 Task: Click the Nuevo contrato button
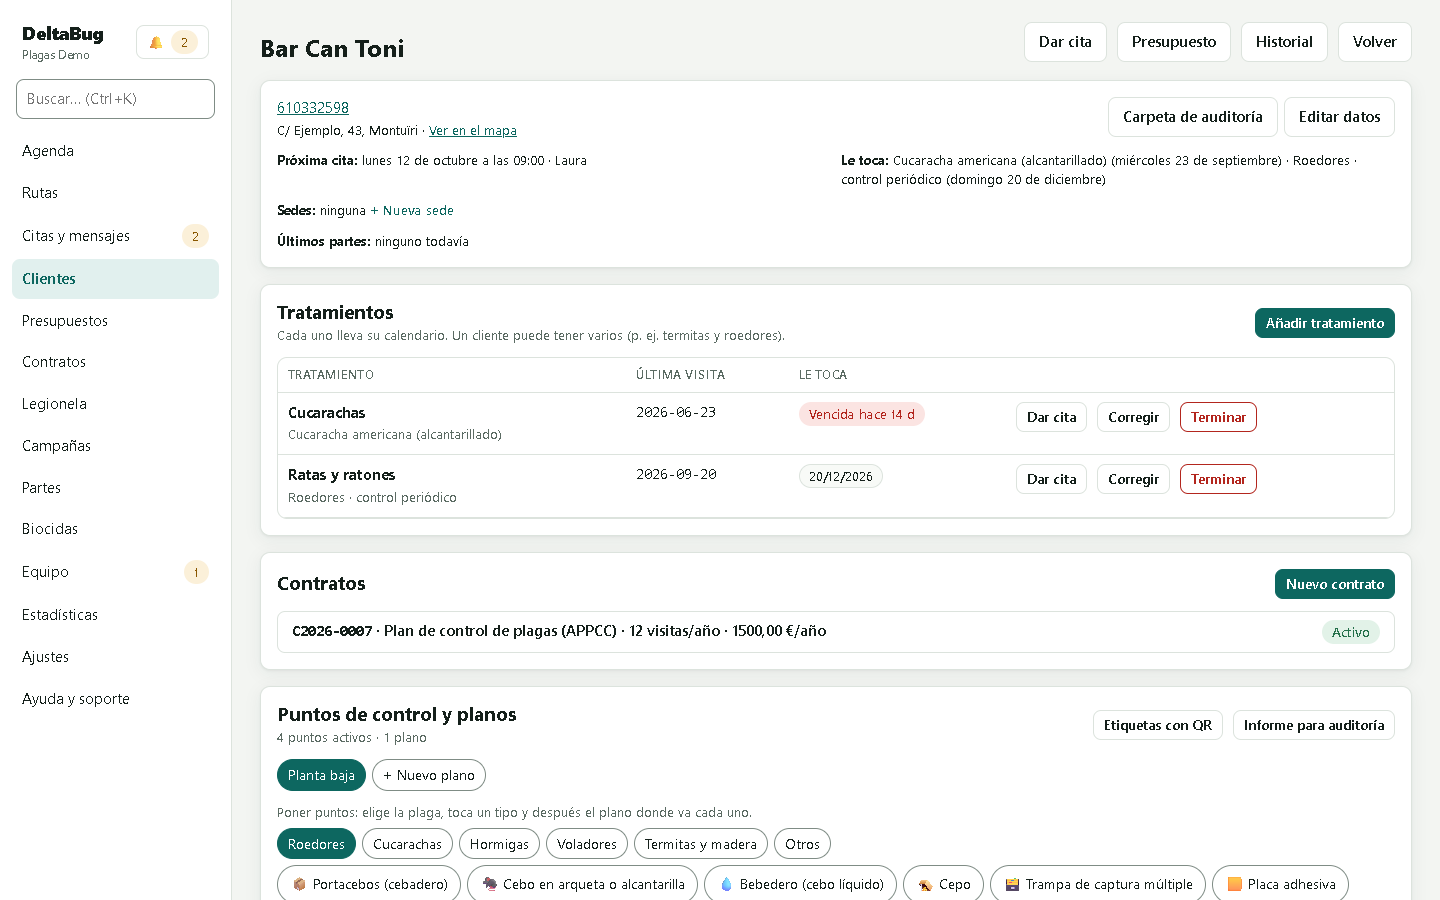point(1335,584)
